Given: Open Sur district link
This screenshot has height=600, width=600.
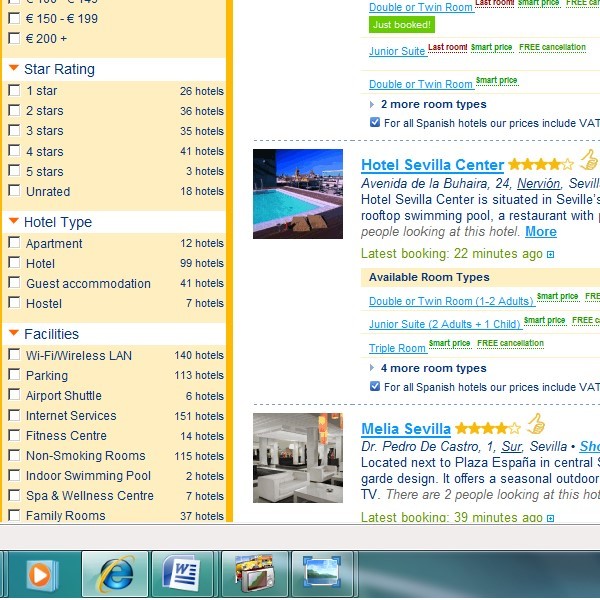Looking at the screenshot, I should (512, 447).
